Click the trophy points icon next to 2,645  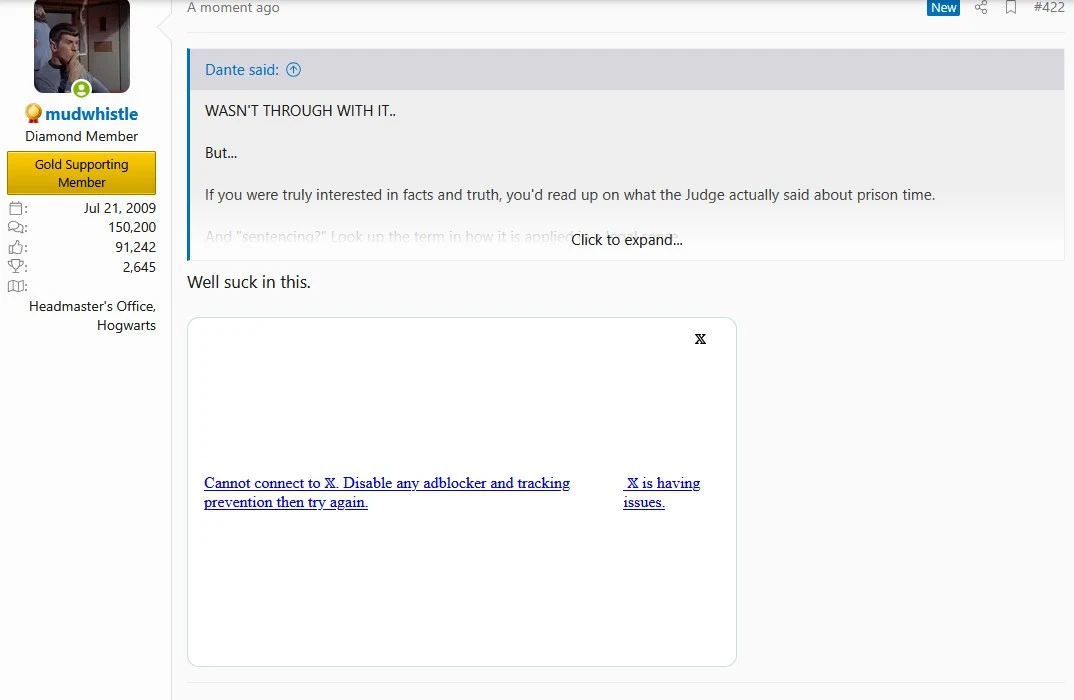point(15,265)
